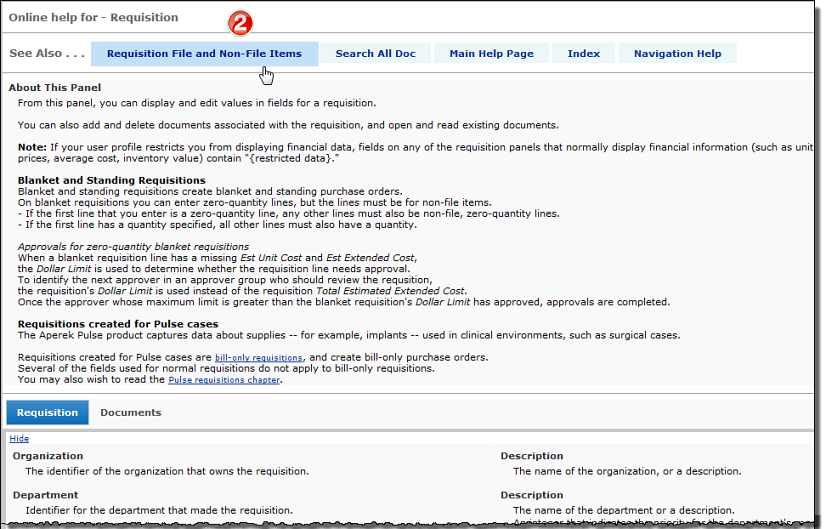The width and height of the screenshot is (828, 529).
Task: Collapse field list using the Hide link
Action: point(19,438)
